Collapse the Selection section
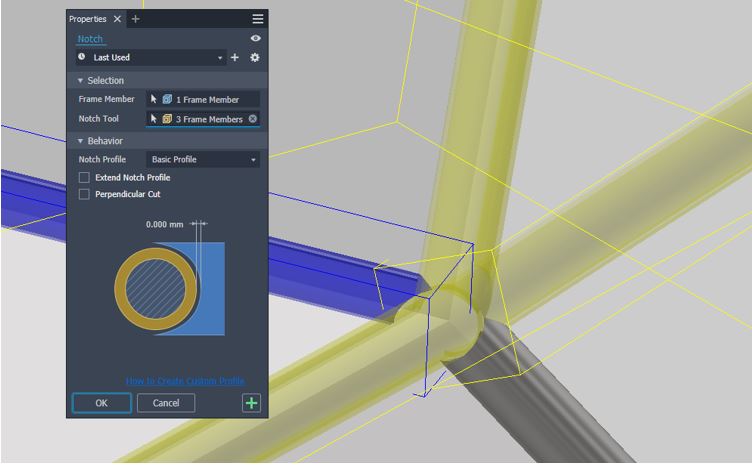The height and width of the screenshot is (465, 752). pyautogui.click(x=80, y=81)
